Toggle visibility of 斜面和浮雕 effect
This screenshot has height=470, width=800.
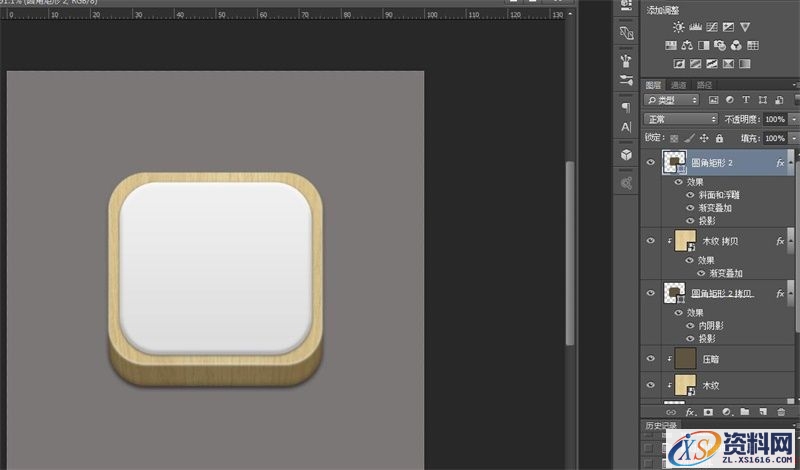point(689,196)
